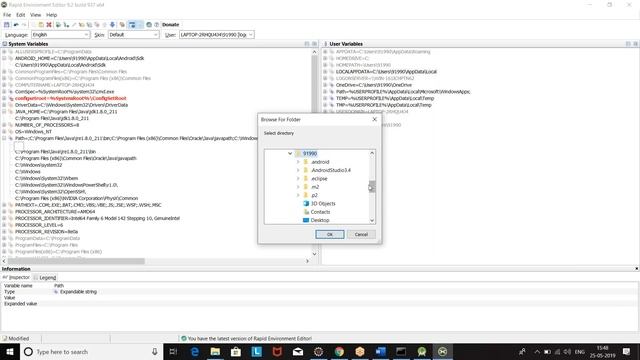
Task: Click the Cortana microphone icon
Action: click(x=155, y=352)
